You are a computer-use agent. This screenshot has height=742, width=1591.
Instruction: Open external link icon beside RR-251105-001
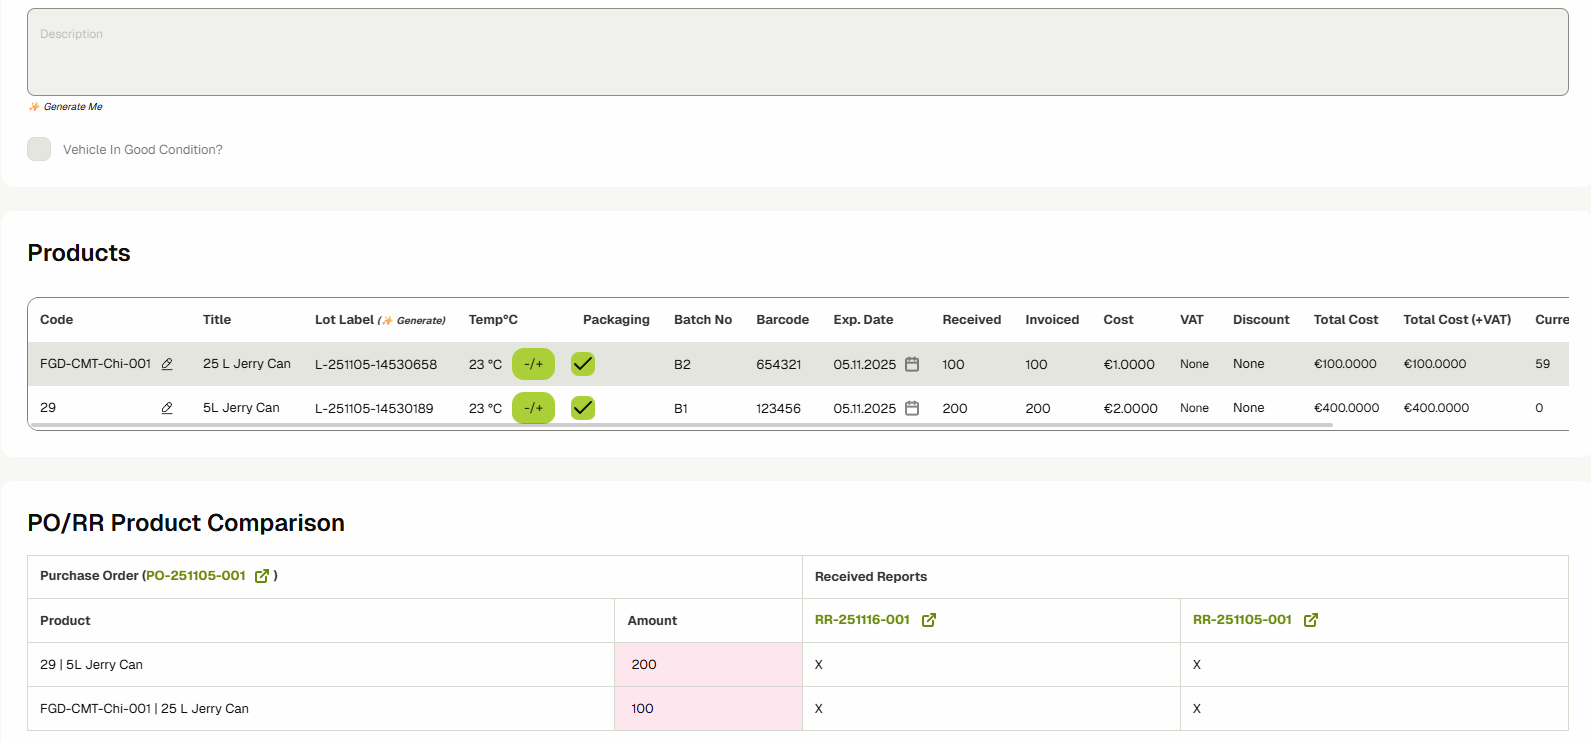(x=1311, y=620)
